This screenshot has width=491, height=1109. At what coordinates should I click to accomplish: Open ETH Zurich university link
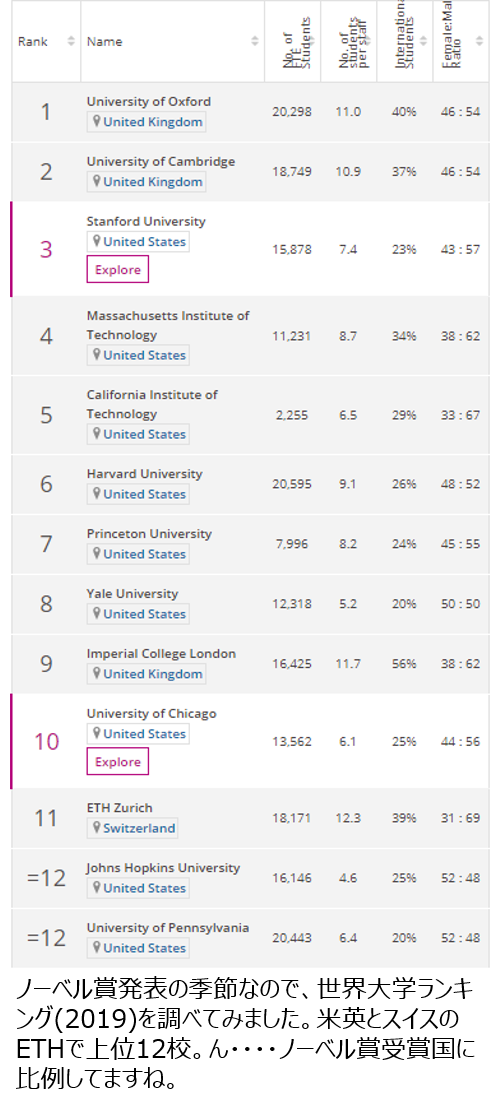120,808
